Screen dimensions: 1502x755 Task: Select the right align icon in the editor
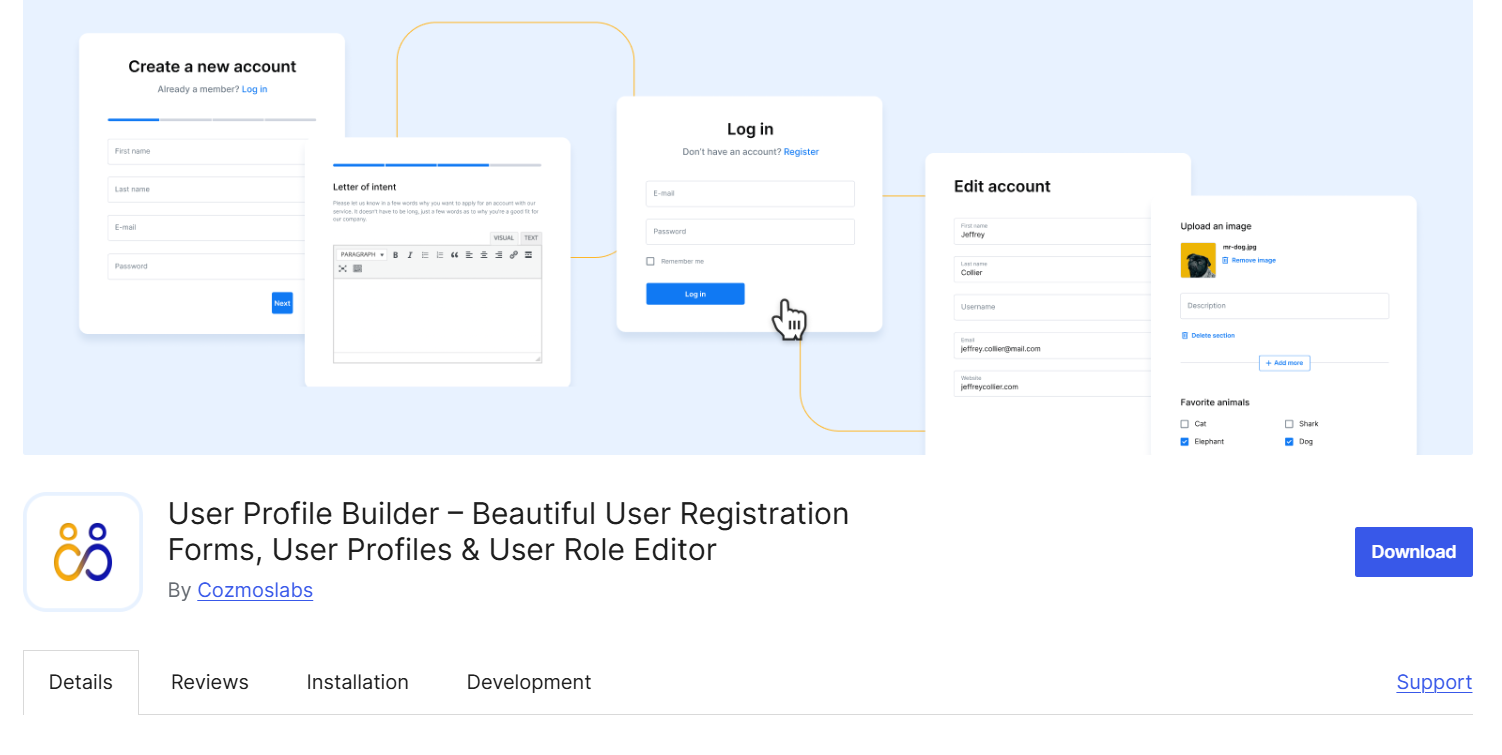pos(498,255)
